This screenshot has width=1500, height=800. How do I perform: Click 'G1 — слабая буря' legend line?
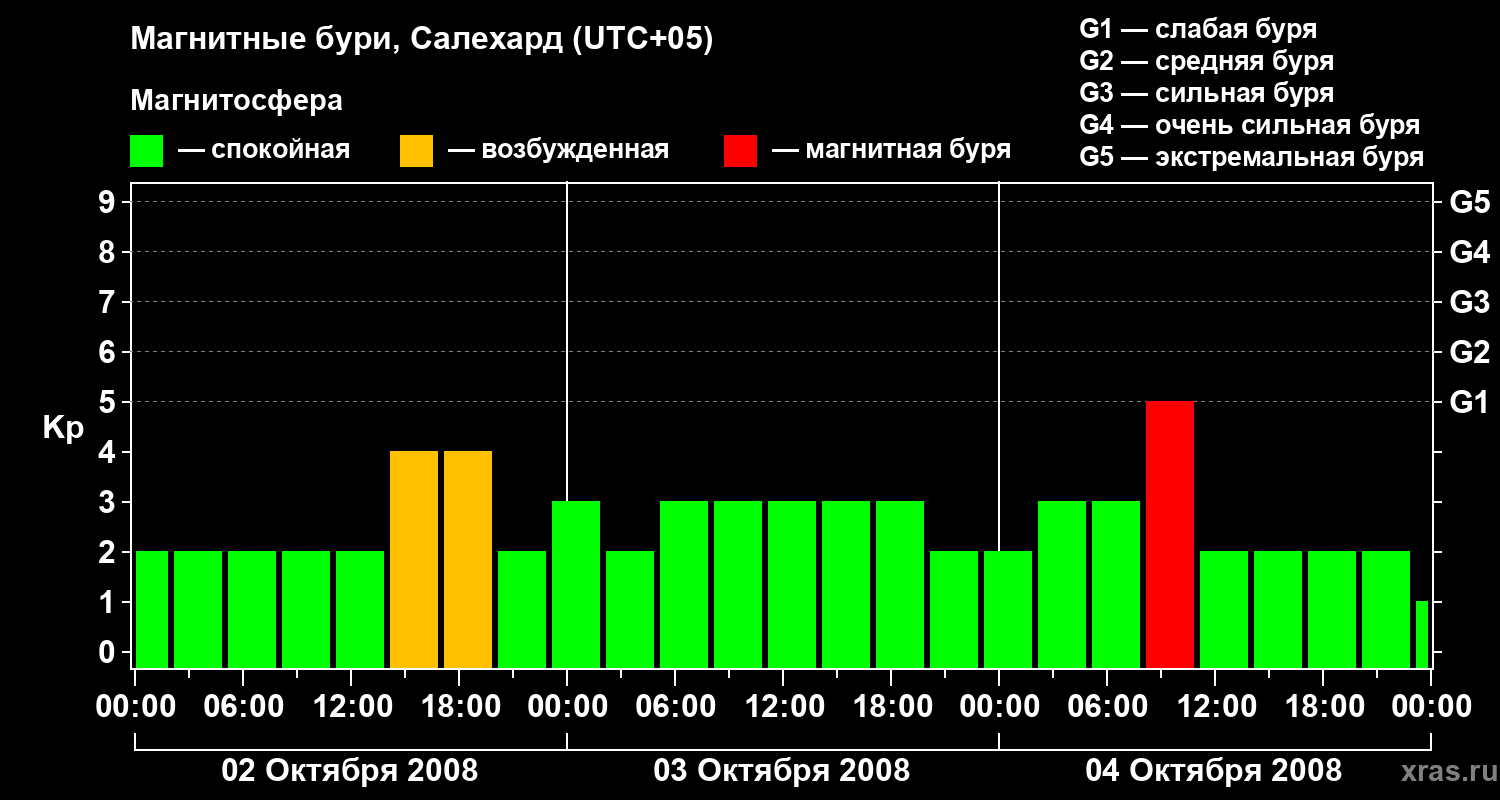(1198, 29)
